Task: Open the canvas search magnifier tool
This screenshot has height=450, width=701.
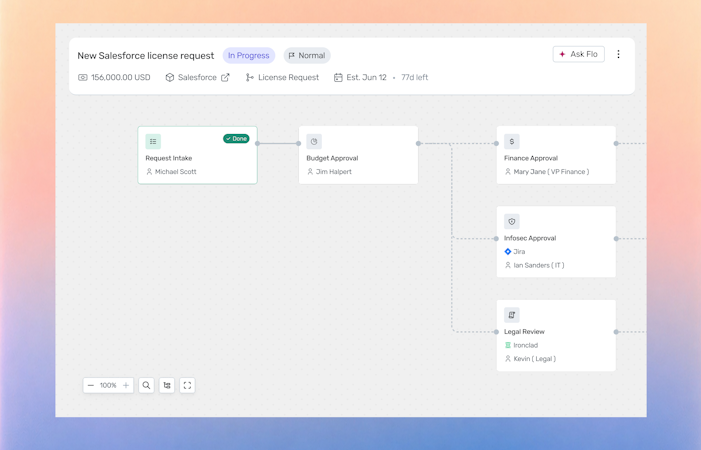Action: [x=146, y=385]
